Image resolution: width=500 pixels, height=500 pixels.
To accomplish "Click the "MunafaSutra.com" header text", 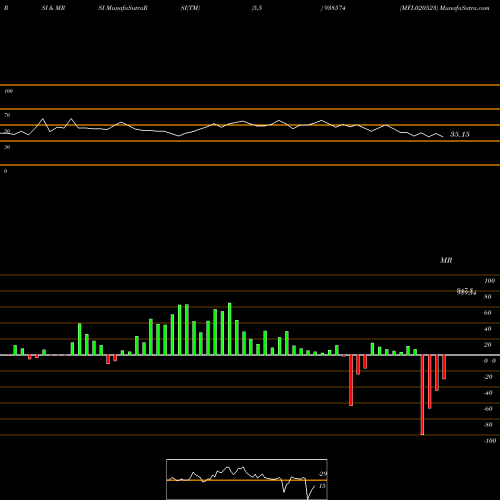I will 465,8.
